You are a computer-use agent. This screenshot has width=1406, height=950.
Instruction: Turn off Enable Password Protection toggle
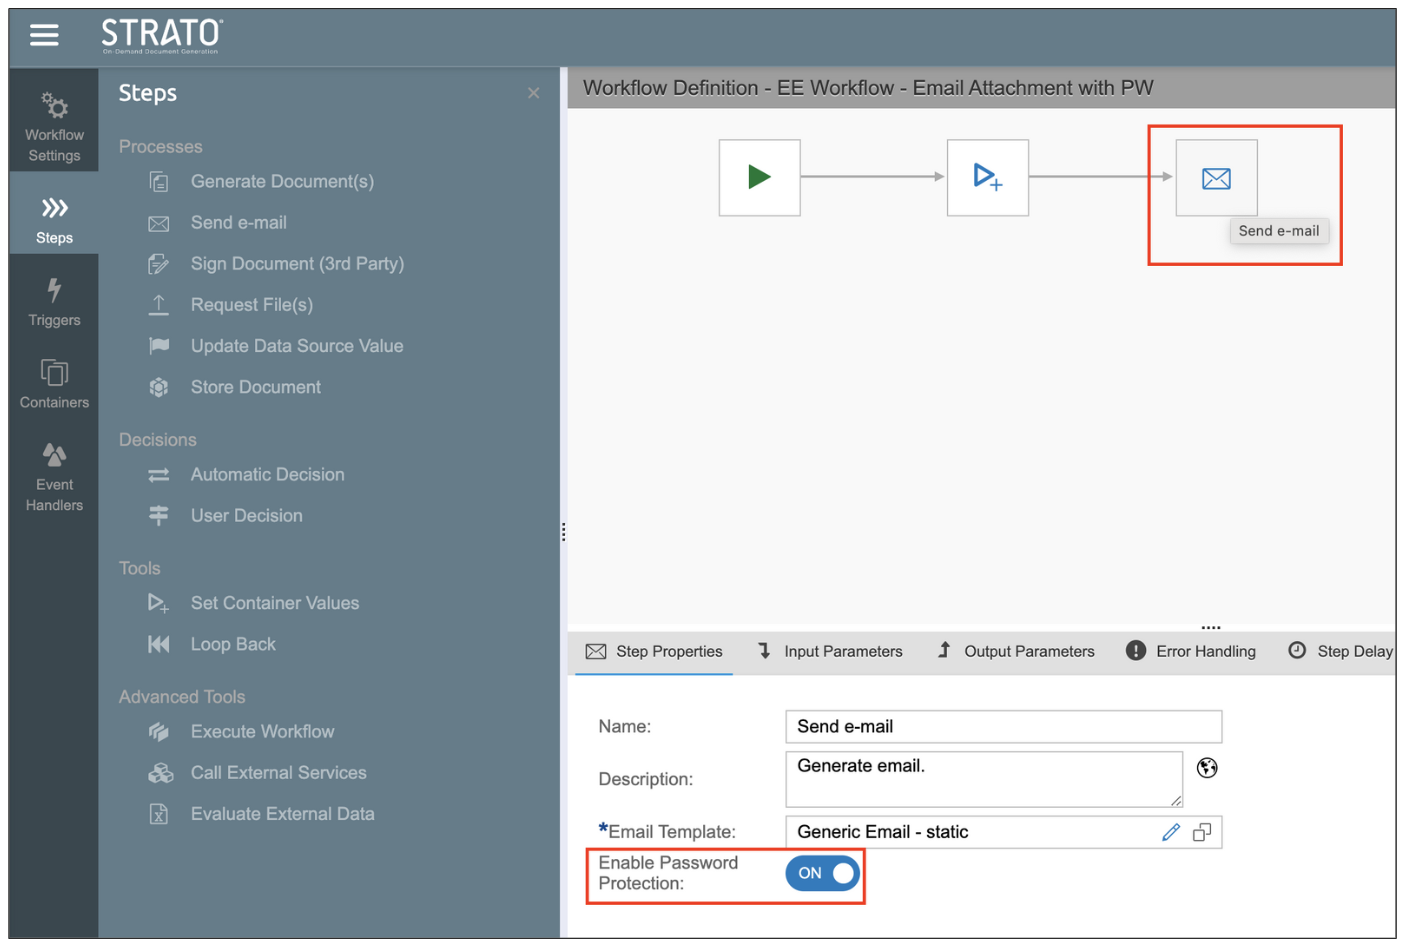point(822,873)
